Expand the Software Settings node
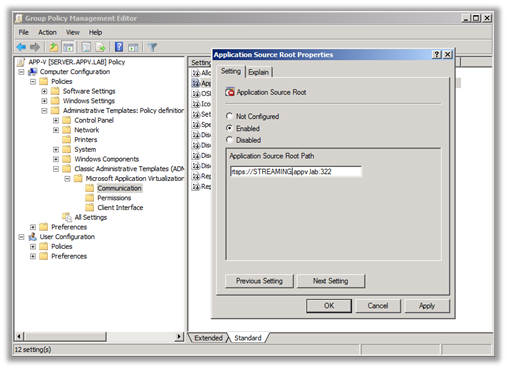The image size is (507, 369). pyautogui.click(x=44, y=91)
